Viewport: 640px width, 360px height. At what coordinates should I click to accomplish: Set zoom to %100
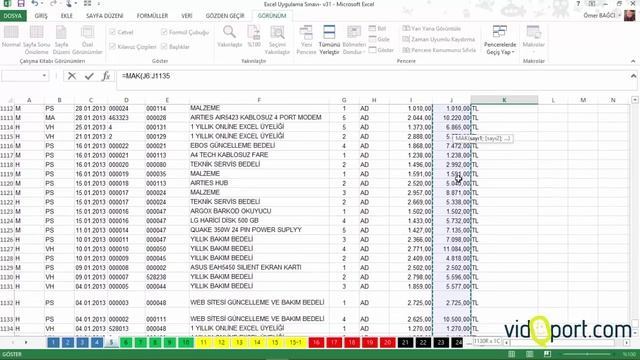click(254, 37)
